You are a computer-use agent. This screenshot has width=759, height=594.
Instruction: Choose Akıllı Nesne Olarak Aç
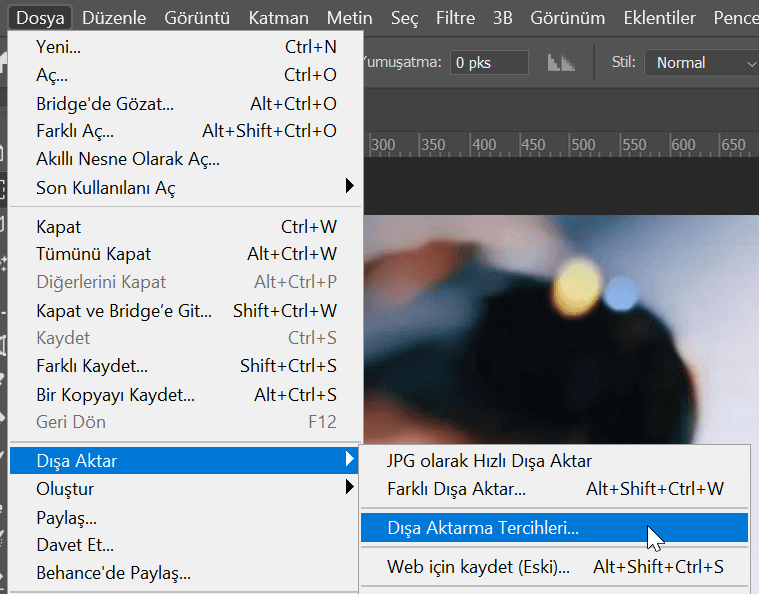tap(127, 159)
